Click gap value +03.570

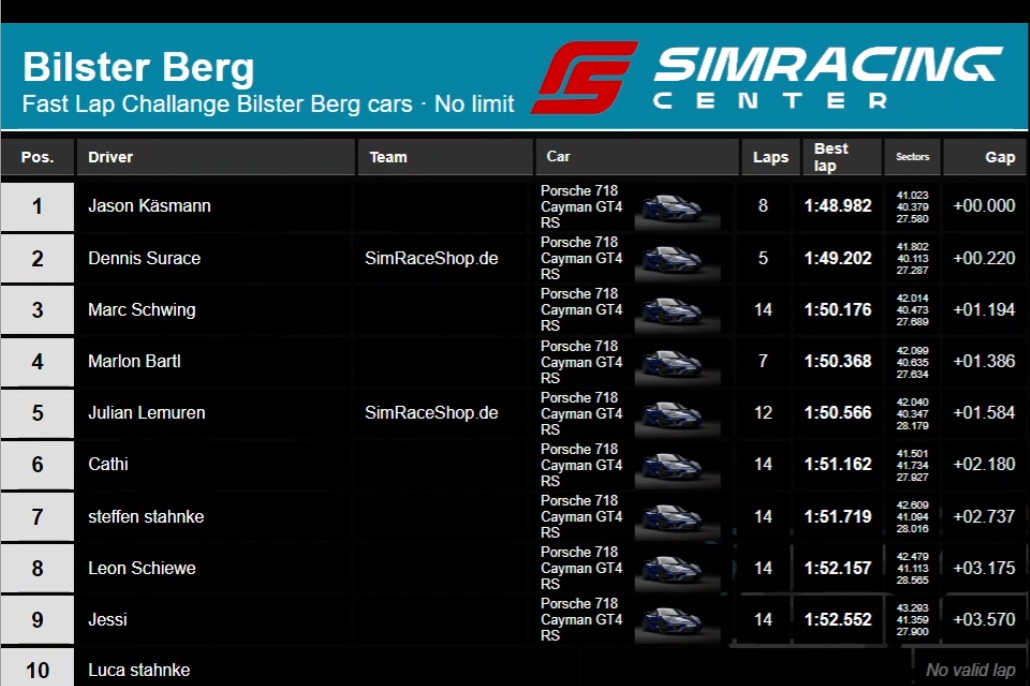[984, 620]
